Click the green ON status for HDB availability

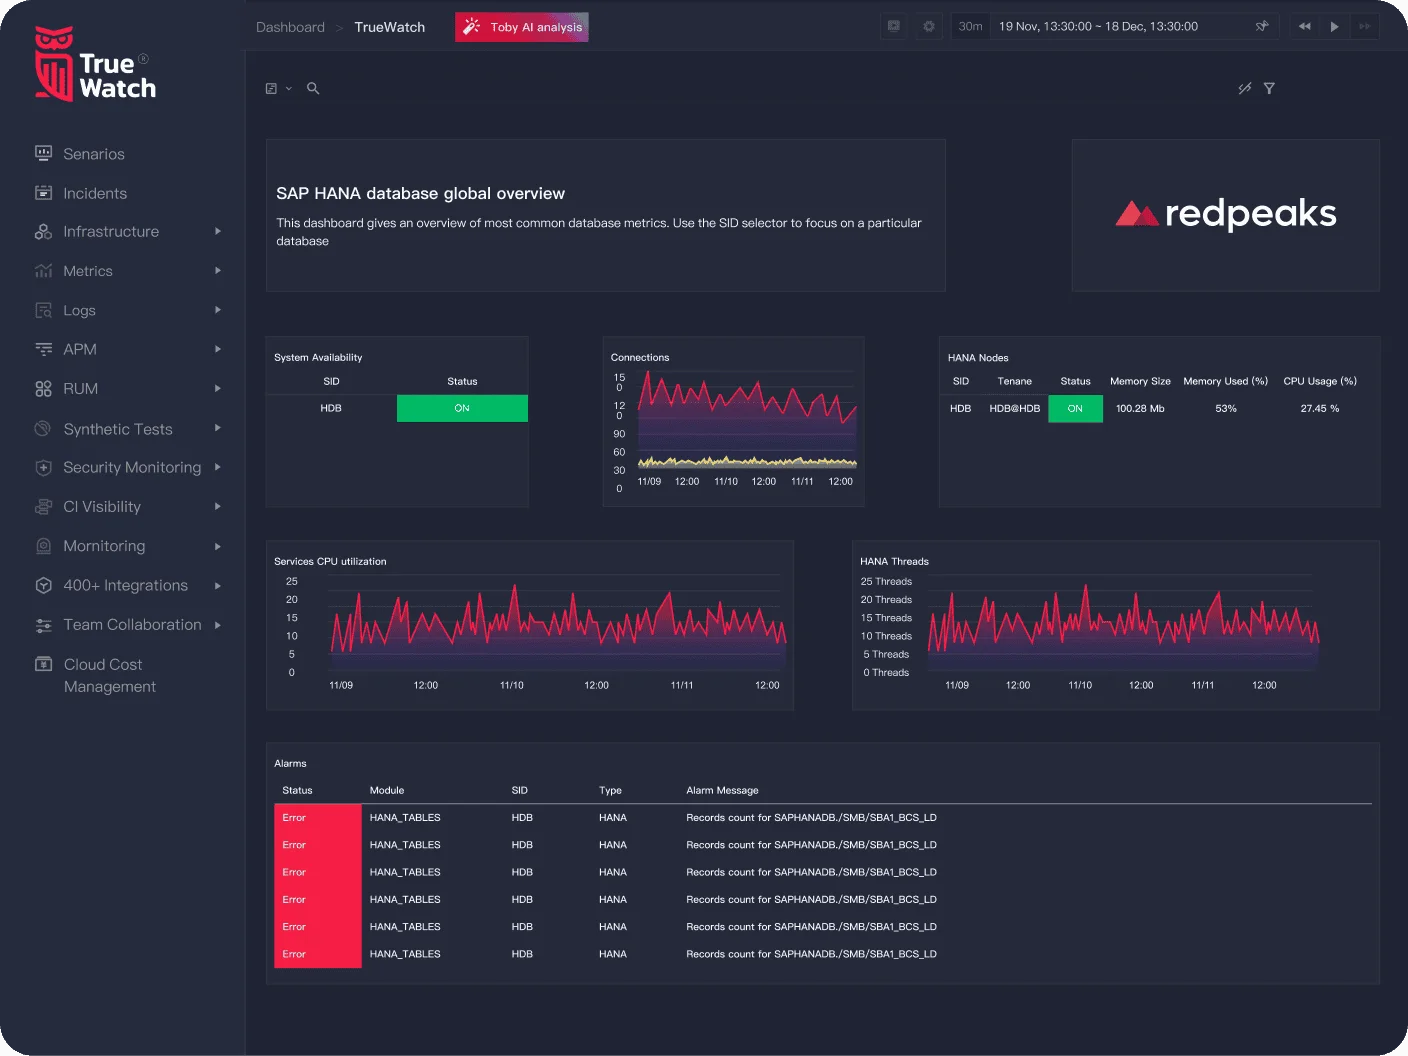462,409
